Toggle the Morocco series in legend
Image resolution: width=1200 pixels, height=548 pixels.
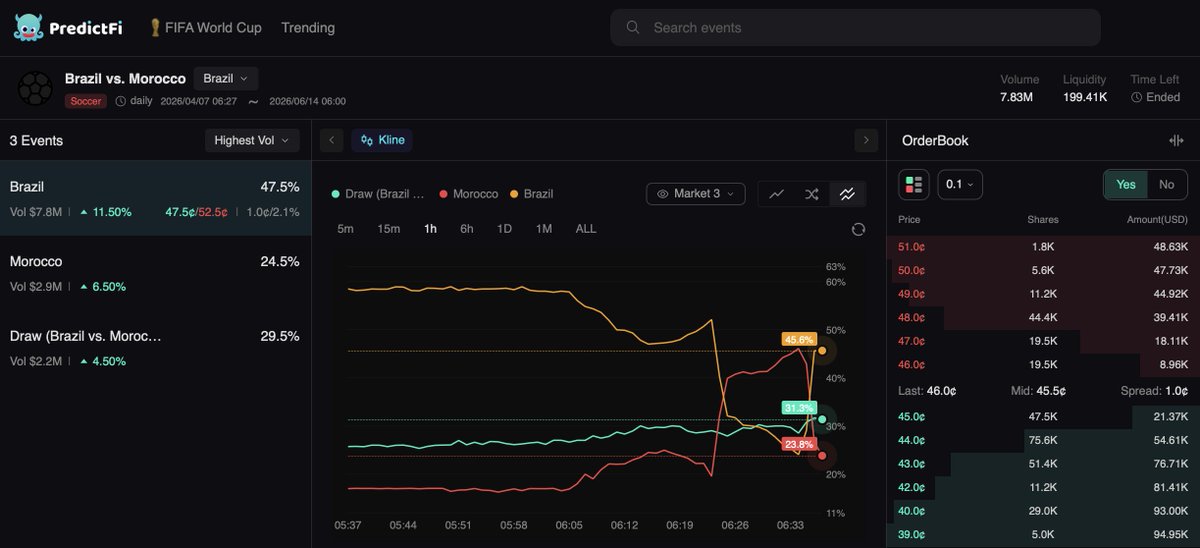(468, 194)
